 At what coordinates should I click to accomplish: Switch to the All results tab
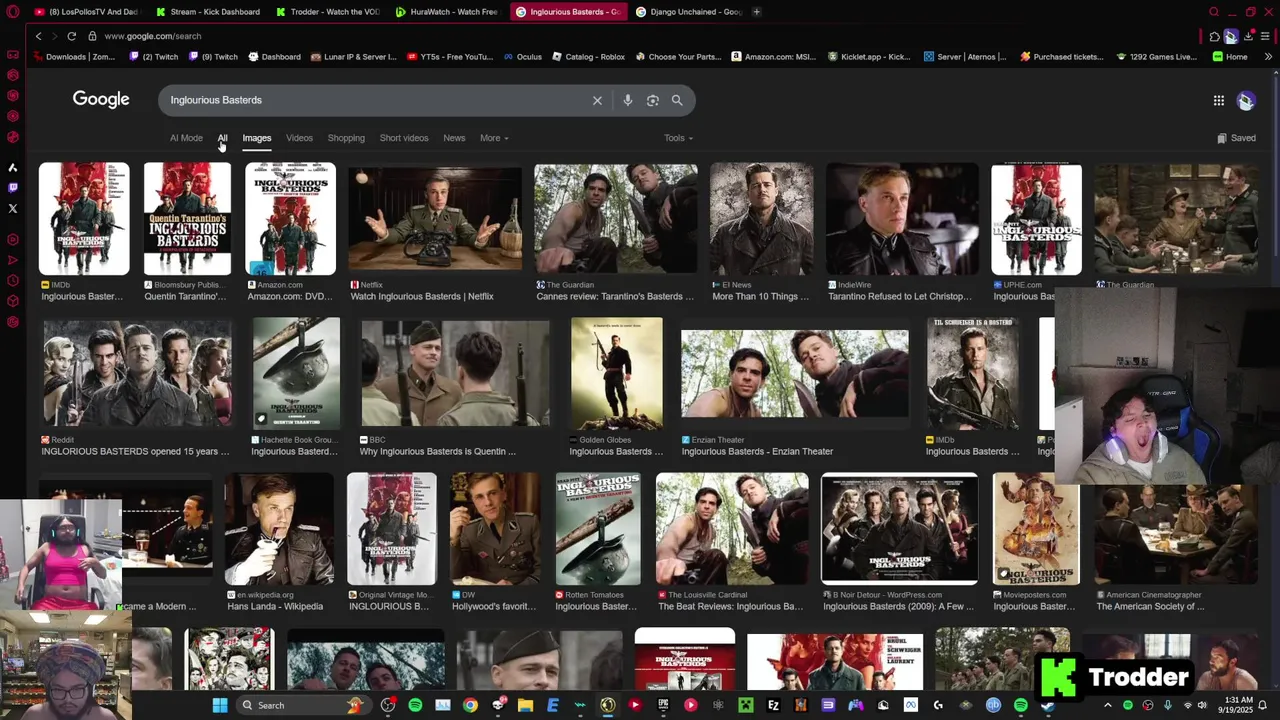tap(222, 138)
